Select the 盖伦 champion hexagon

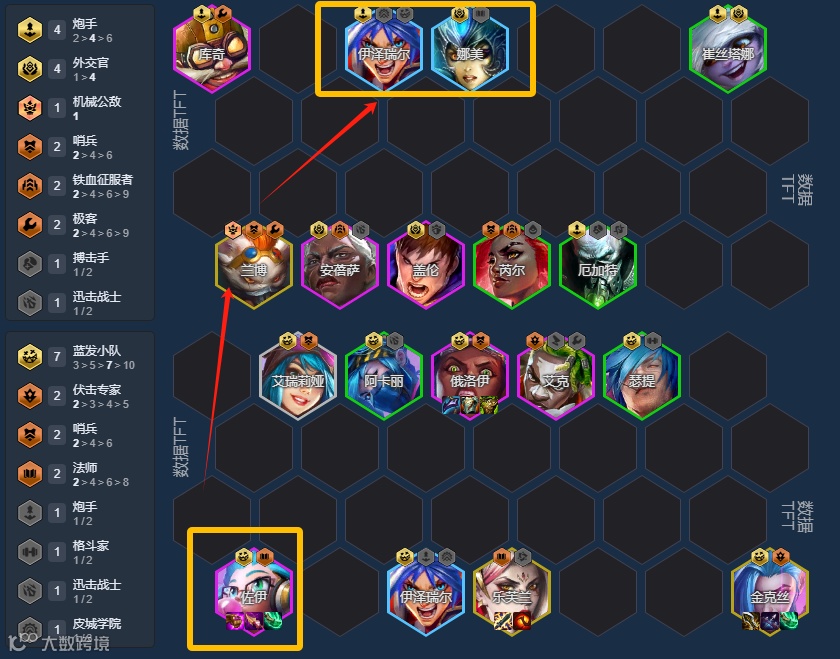tap(426, 266)
